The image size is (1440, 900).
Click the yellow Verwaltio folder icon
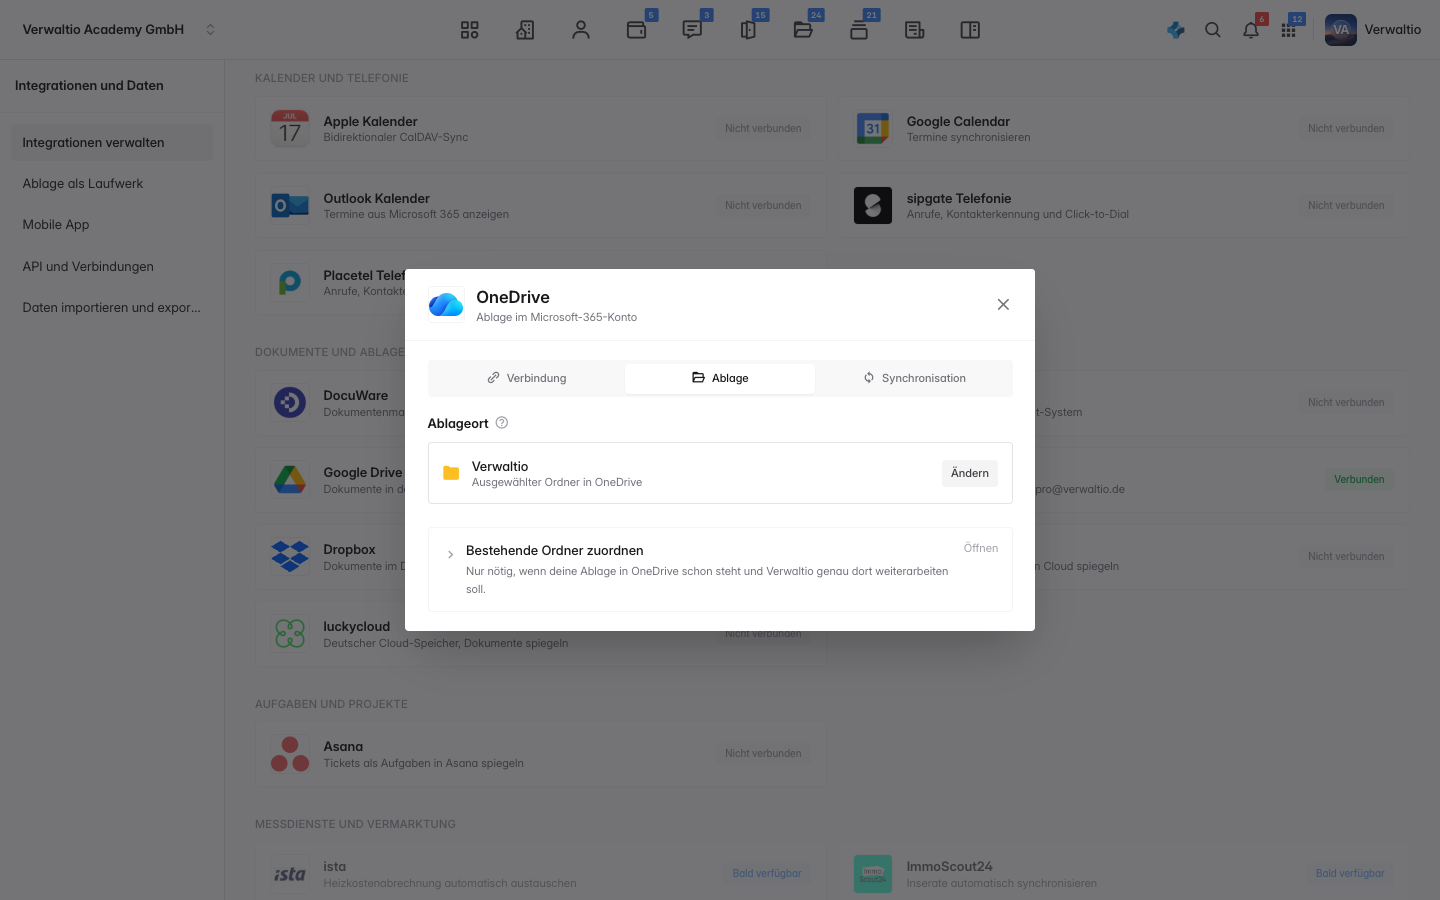tap(451, 473)
